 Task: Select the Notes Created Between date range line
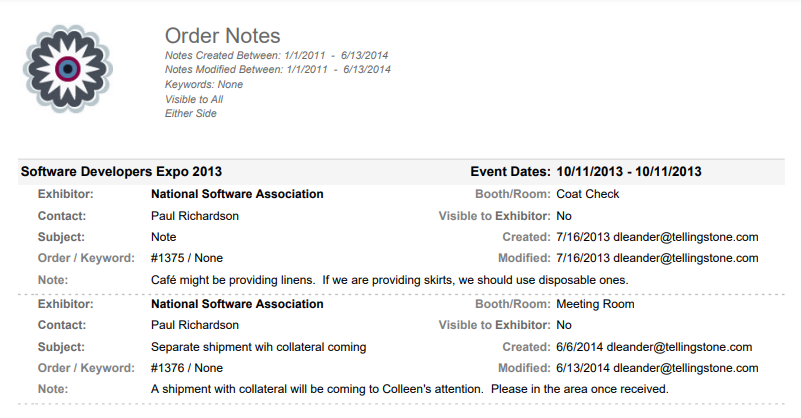click(277, 54)
